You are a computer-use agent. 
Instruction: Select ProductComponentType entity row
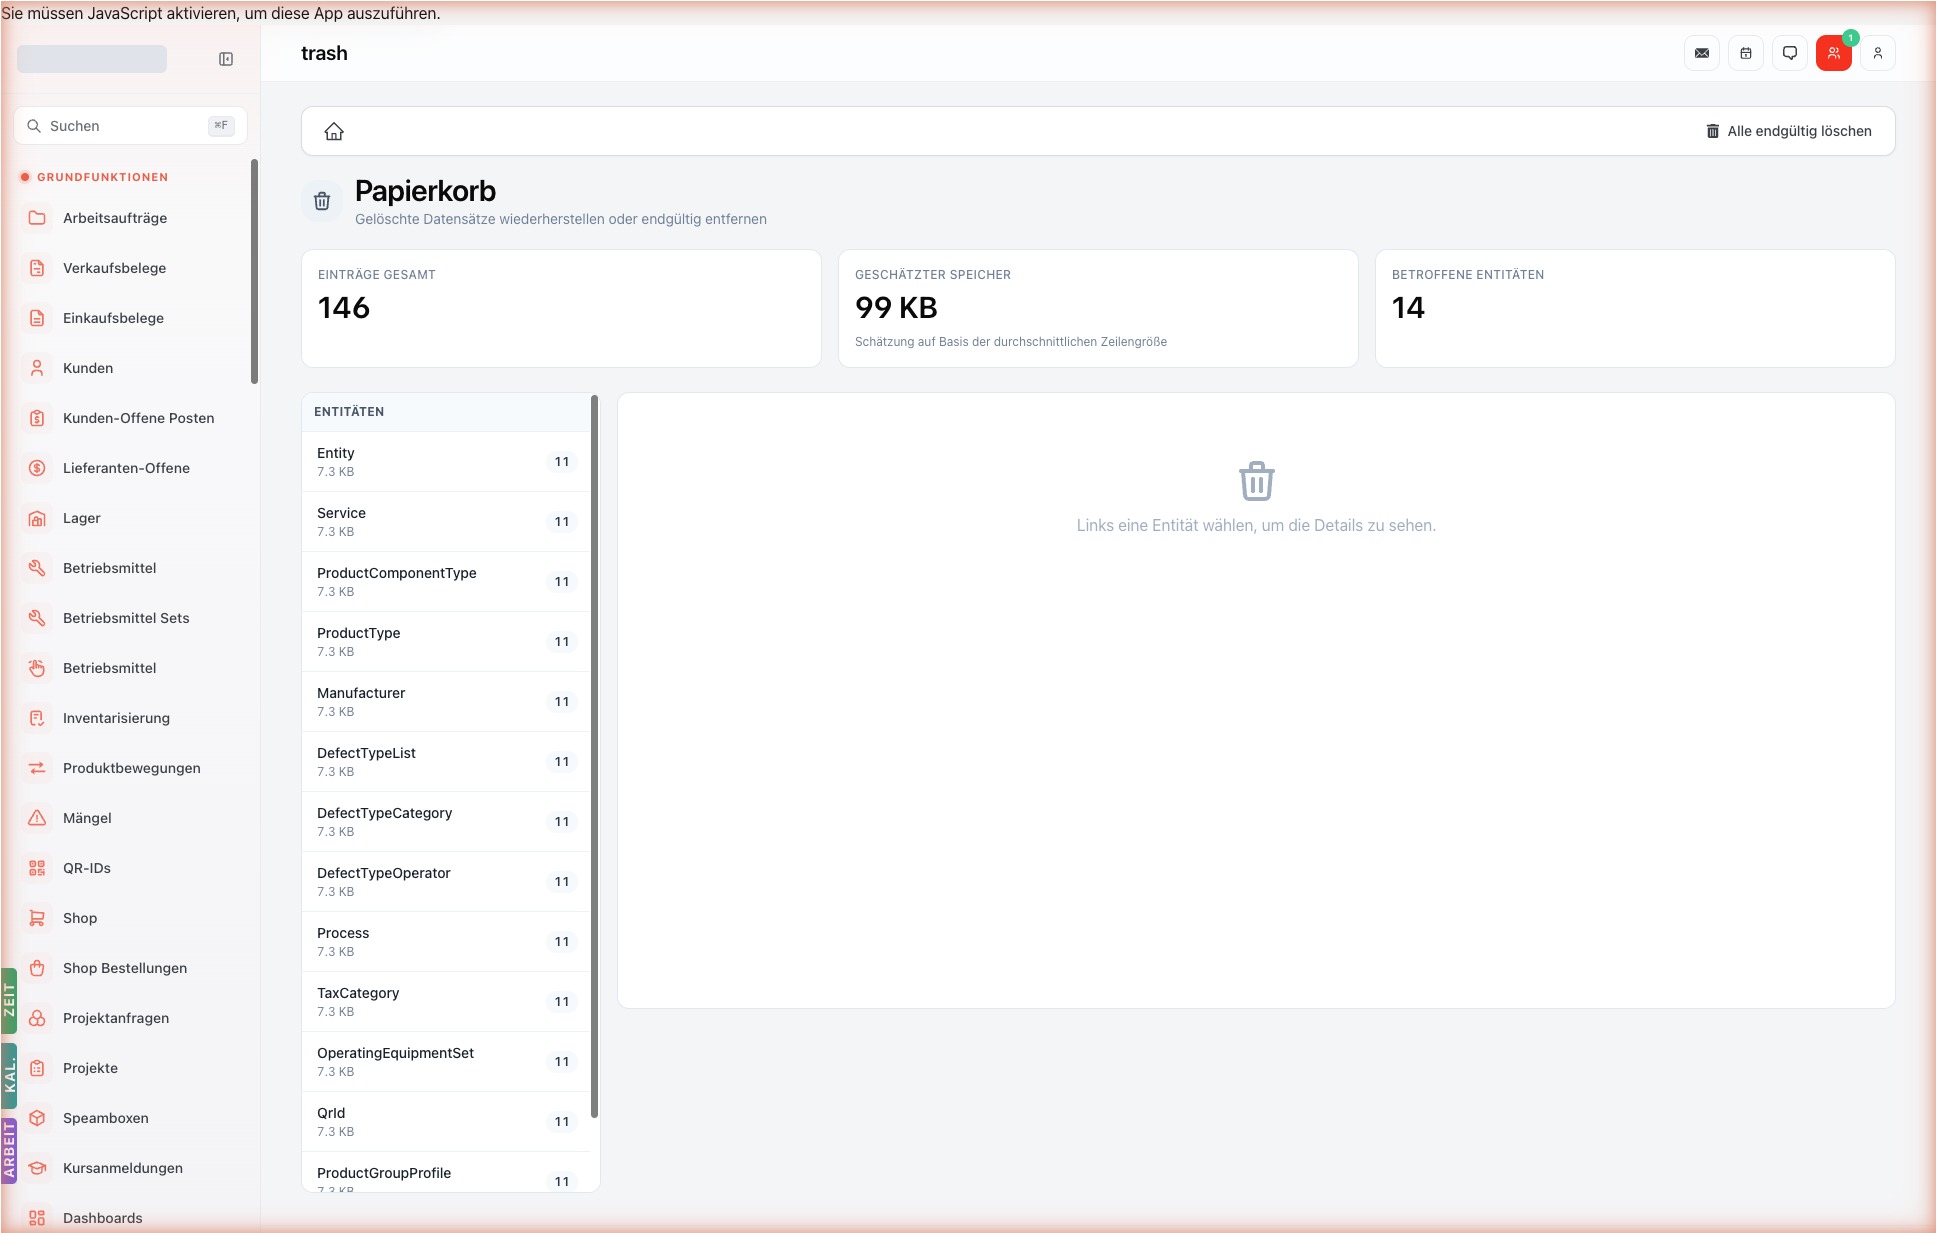[446, 581]
